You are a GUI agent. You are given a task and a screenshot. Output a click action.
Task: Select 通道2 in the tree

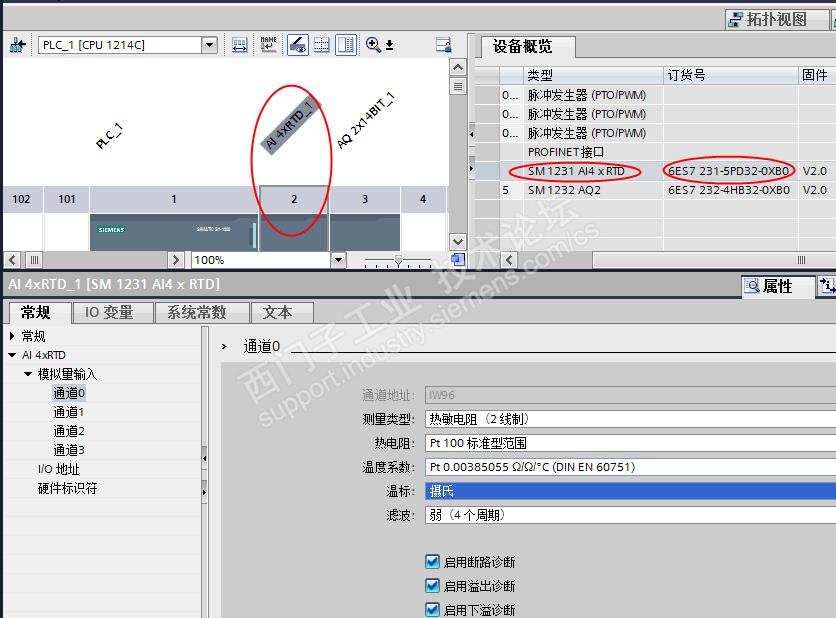point(69,431)
